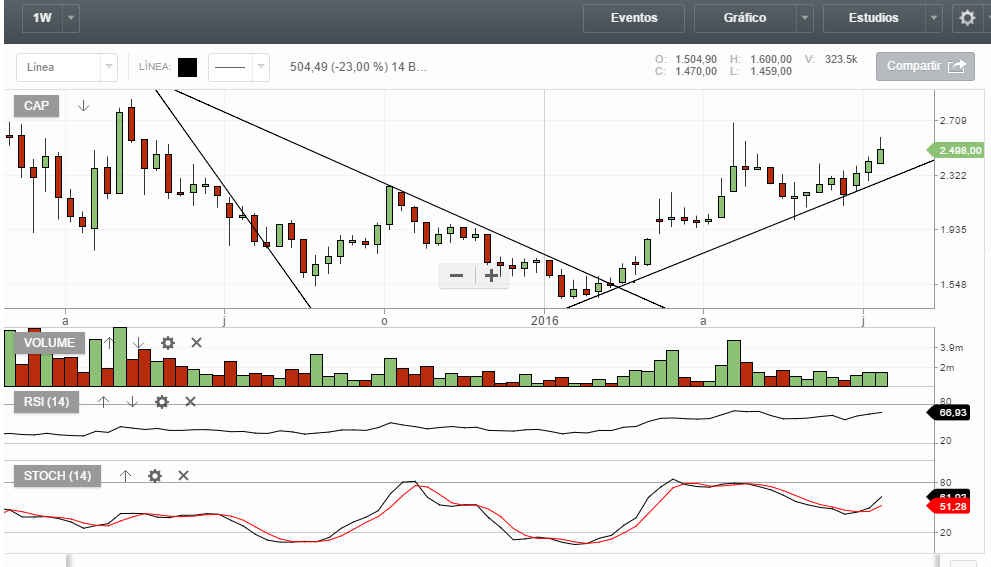Click the low price value 1.459,00
This screenshot has width=991, height=567.
click(x=771, y=71)
